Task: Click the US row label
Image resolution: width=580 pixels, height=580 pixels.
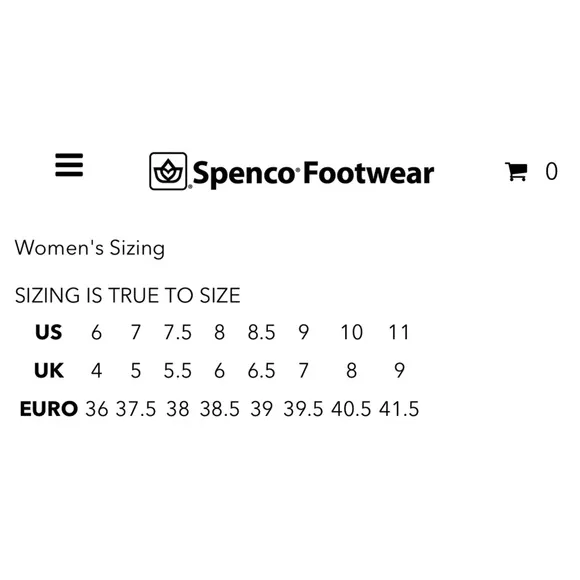Action: tap(48, 332)
